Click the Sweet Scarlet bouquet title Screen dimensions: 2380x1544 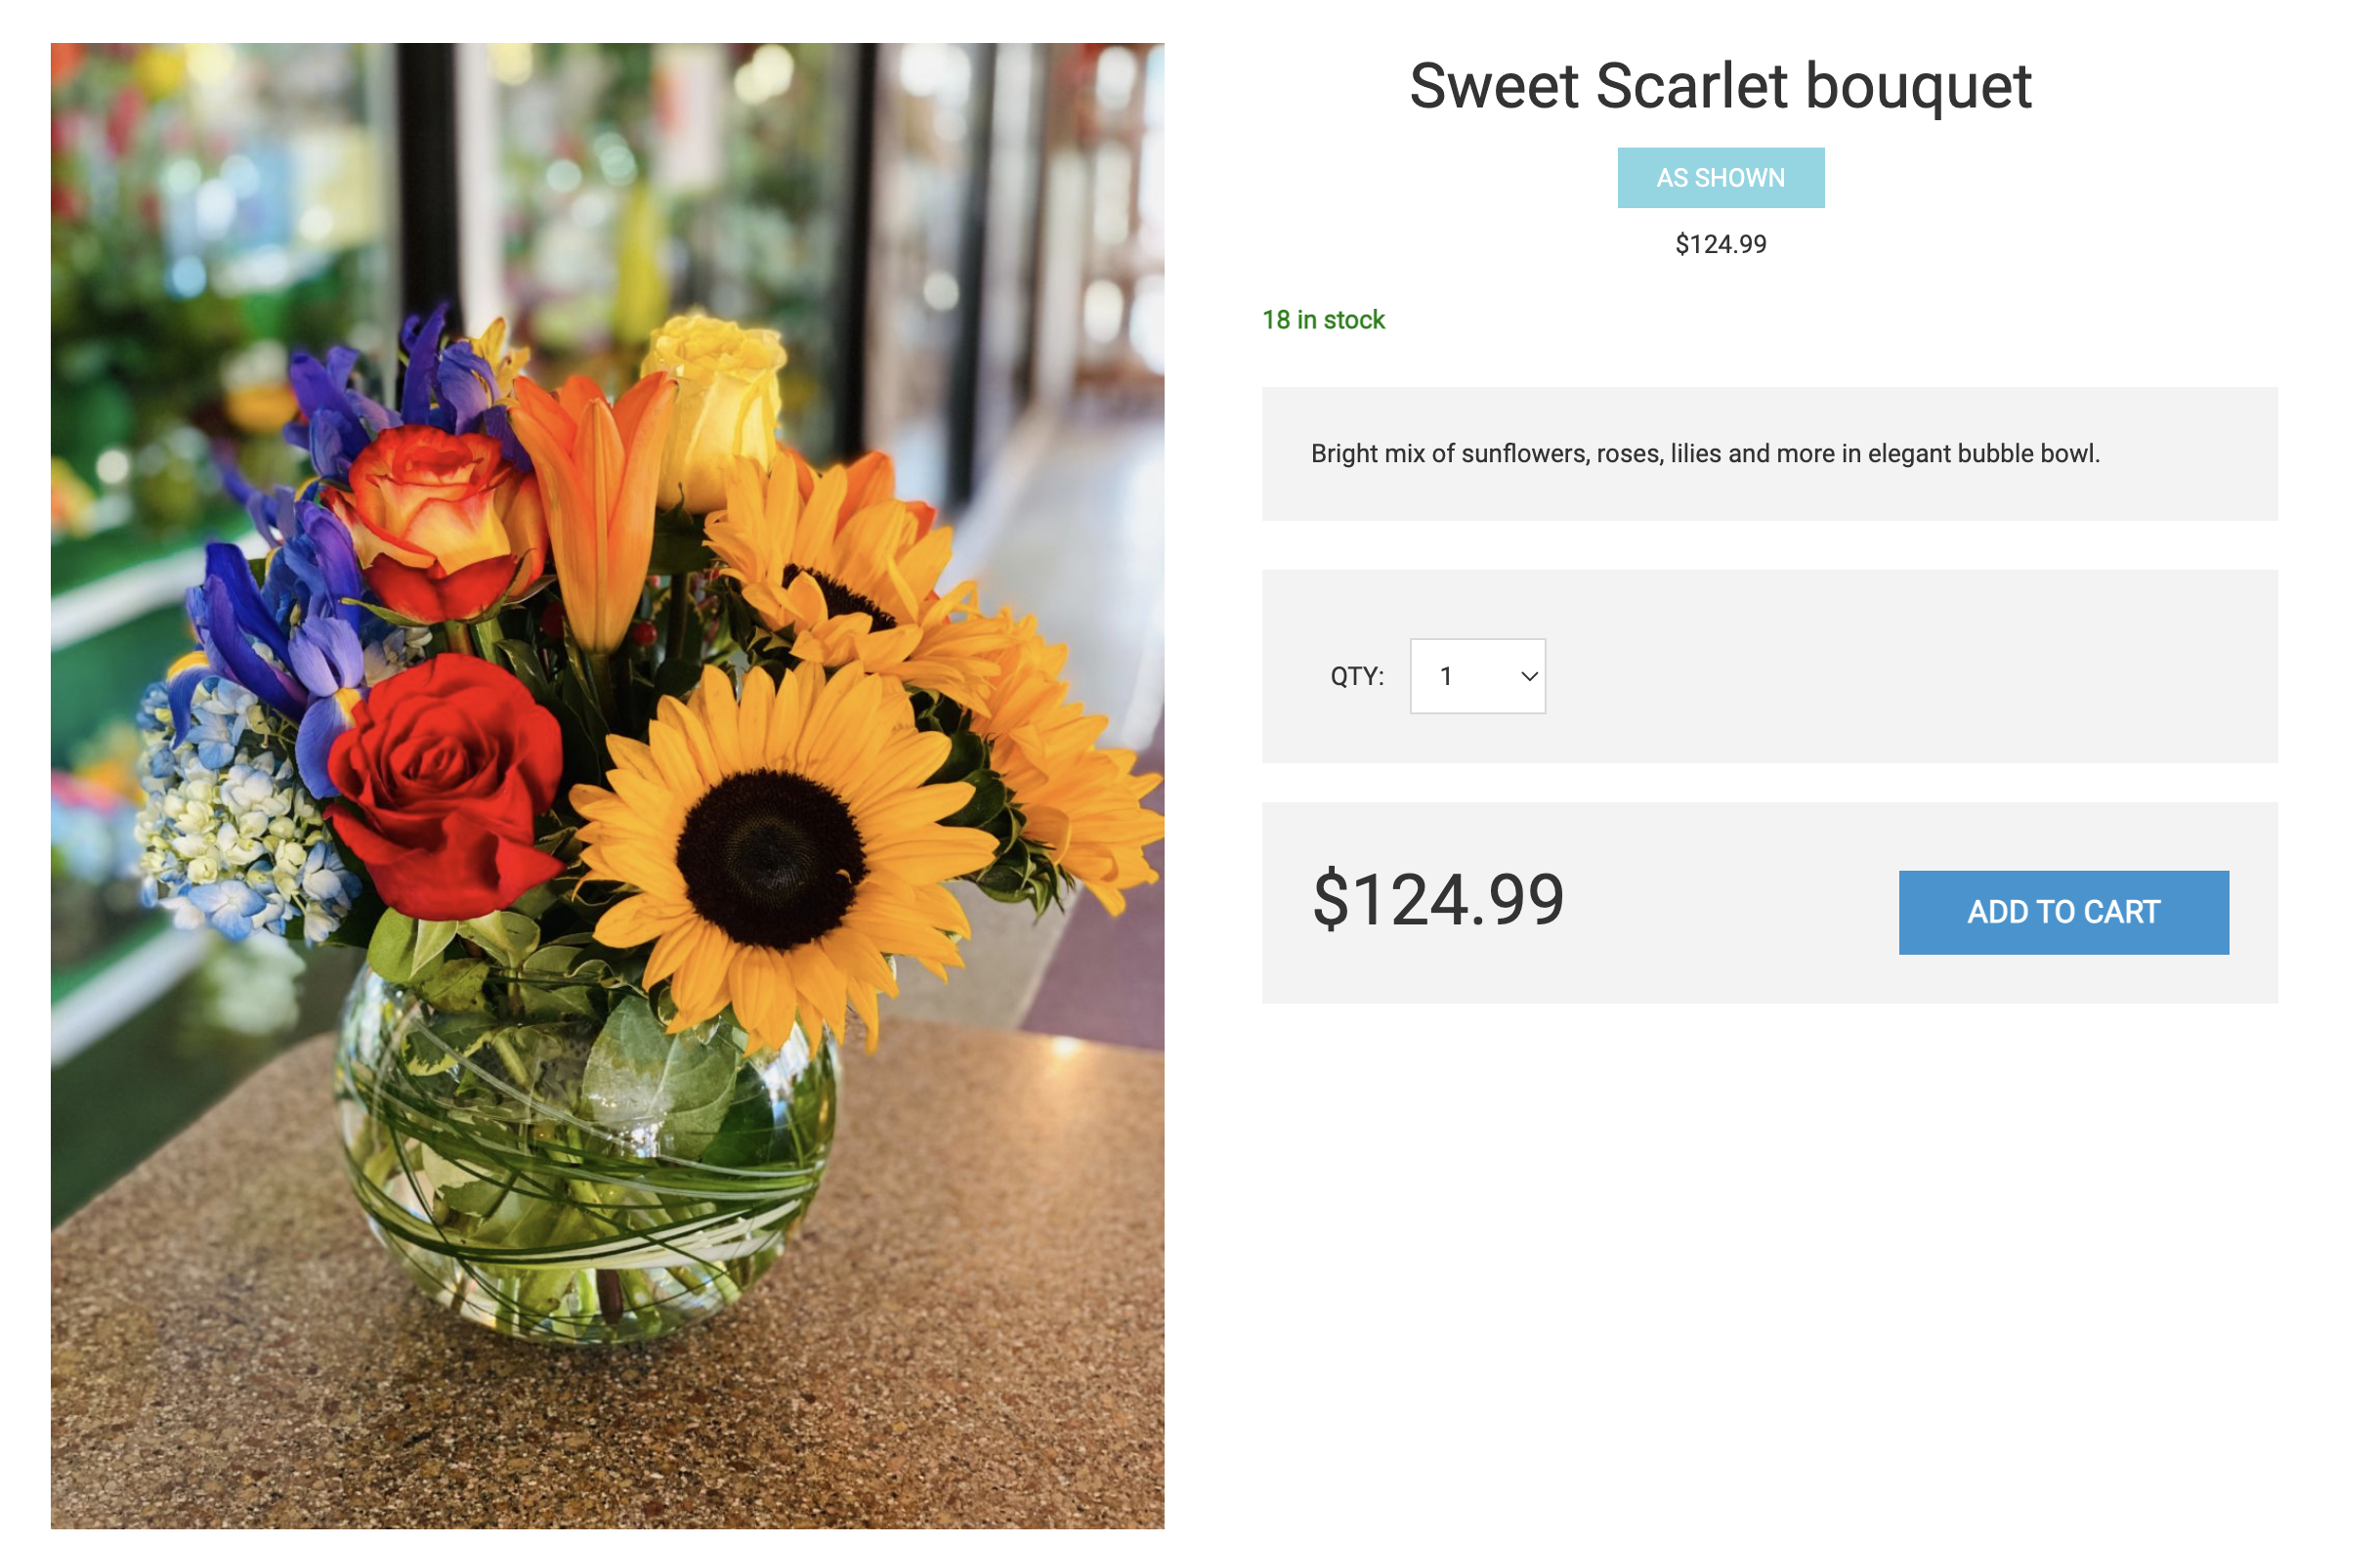tap(1720, 86)
